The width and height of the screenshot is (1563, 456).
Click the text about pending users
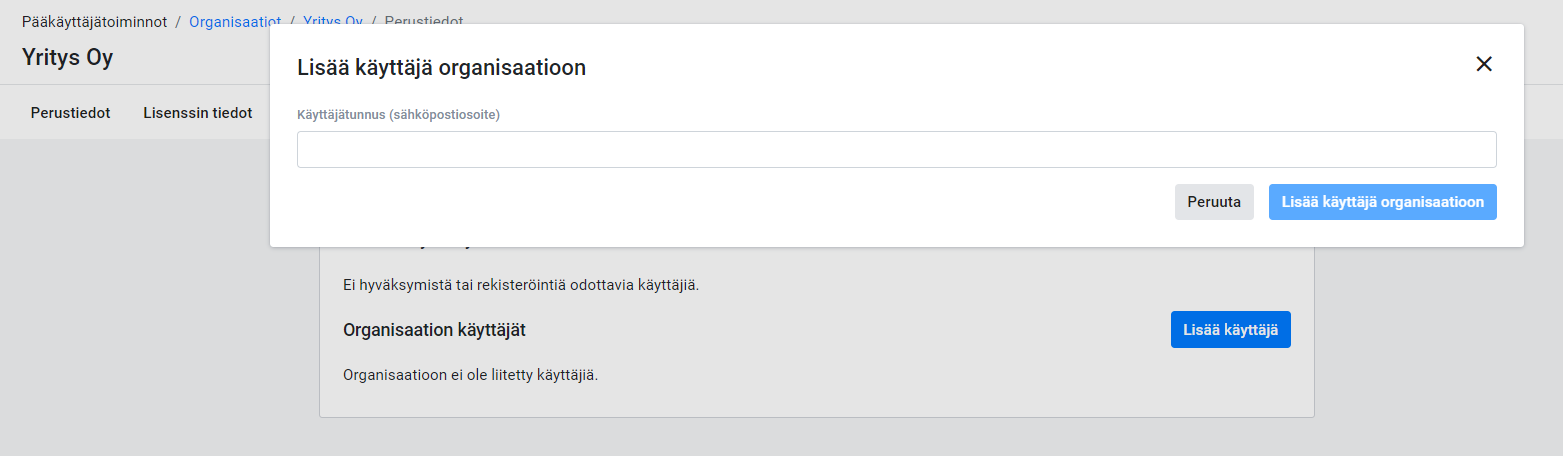click(x=520, y=285)
